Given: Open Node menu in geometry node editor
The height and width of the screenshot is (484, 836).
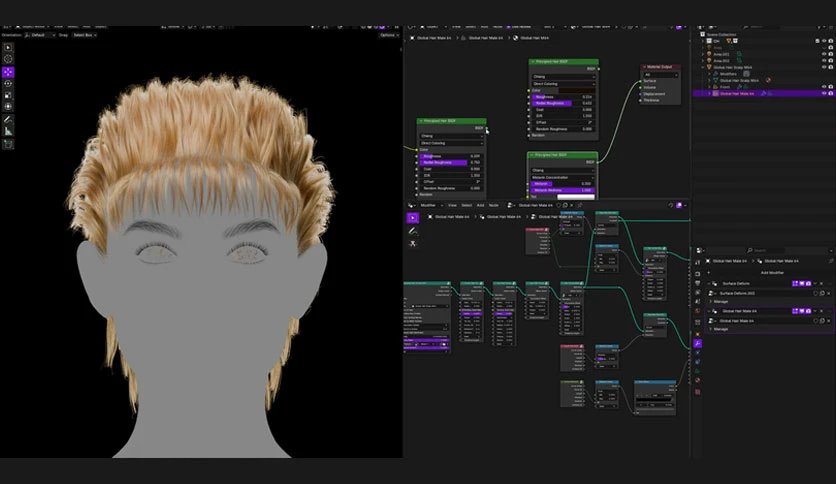Looking at the screenshot, I should point(494,205).
